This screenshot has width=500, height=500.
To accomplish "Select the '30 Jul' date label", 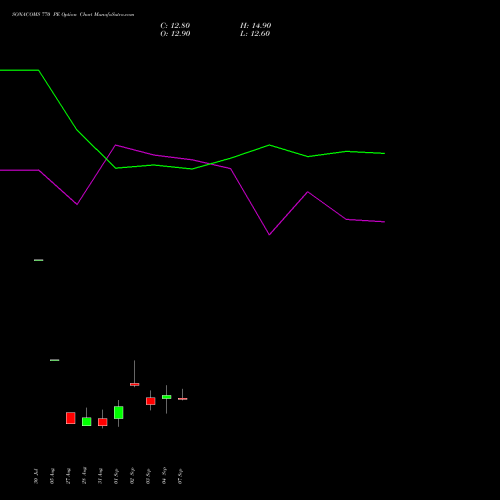I will tap(36, 476).
